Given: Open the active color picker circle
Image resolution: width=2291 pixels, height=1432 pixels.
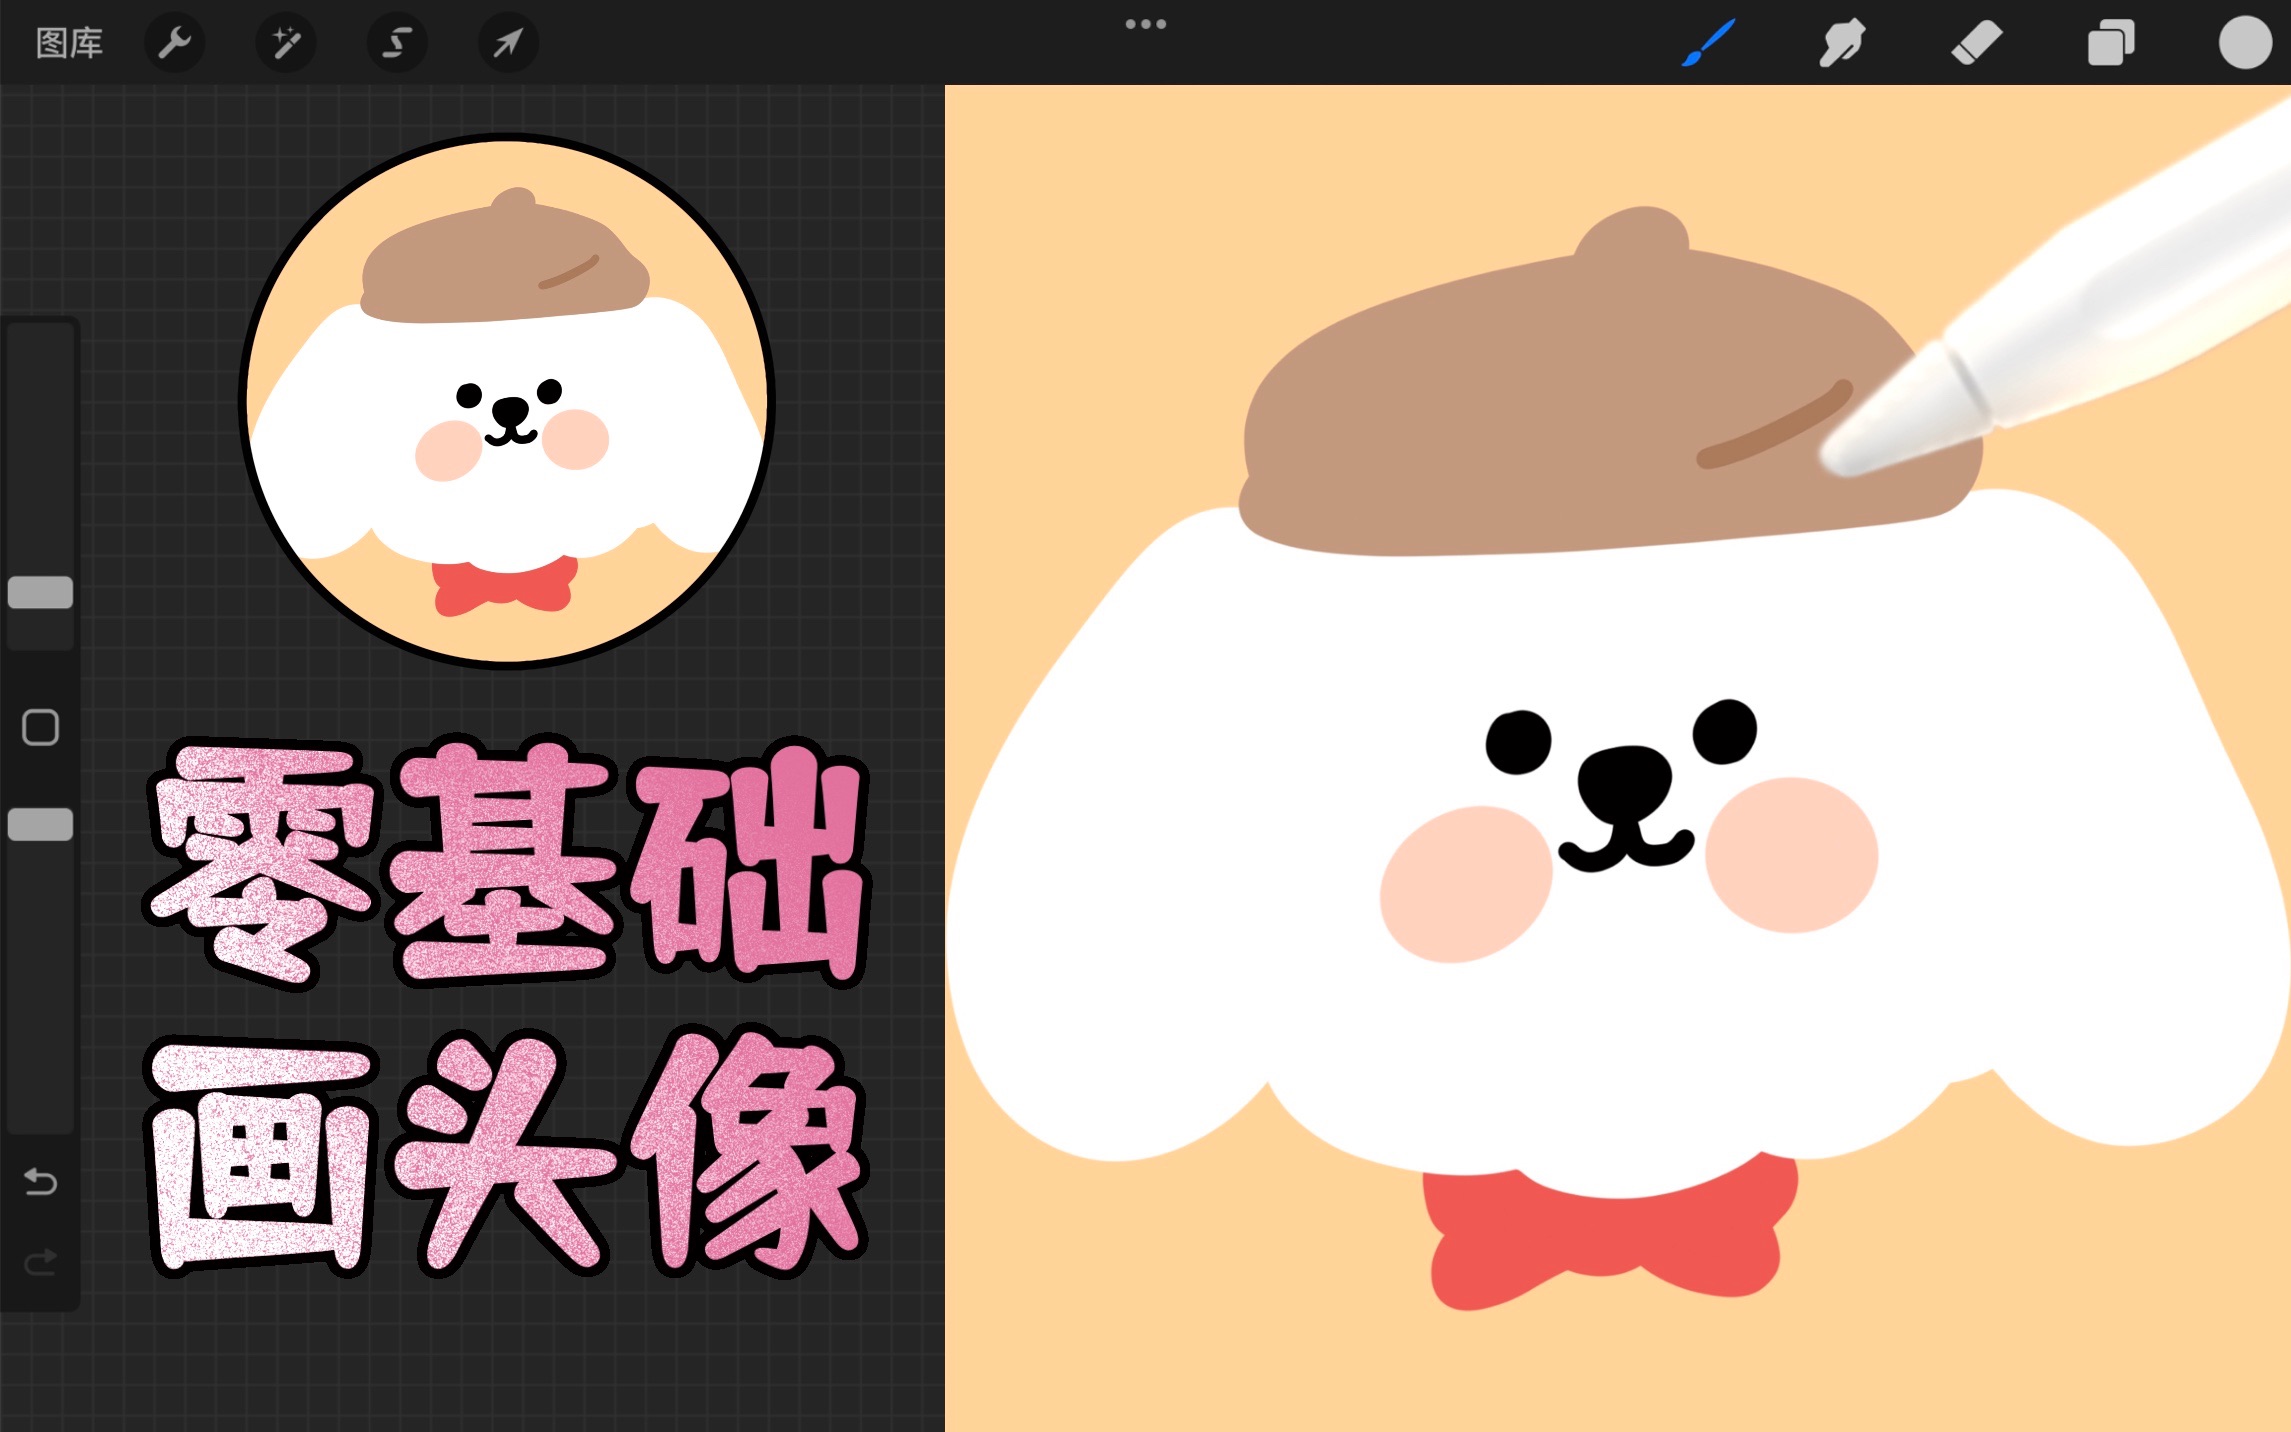Looking at the screenshot, I should (2245, 43).
